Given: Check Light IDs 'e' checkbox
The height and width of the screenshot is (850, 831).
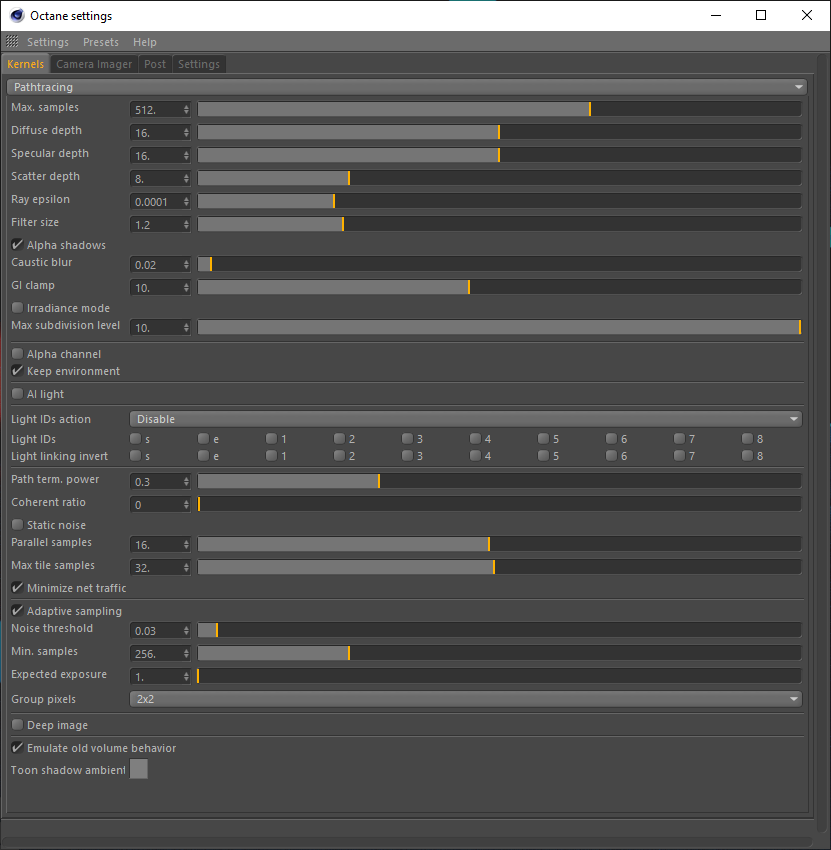Looking at the screenshot, I should (203, 438).
